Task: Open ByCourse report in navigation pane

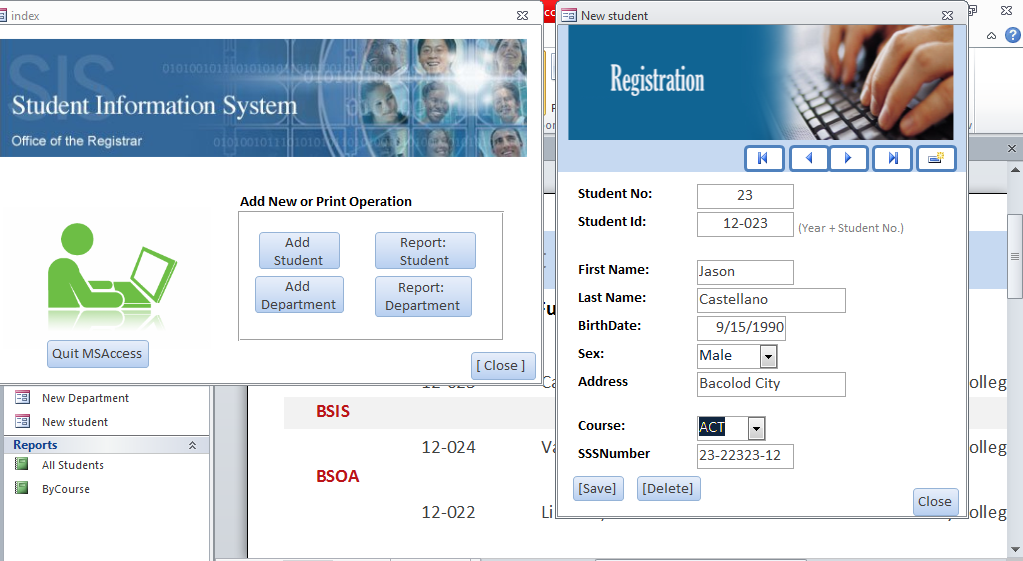Action: 66,489
